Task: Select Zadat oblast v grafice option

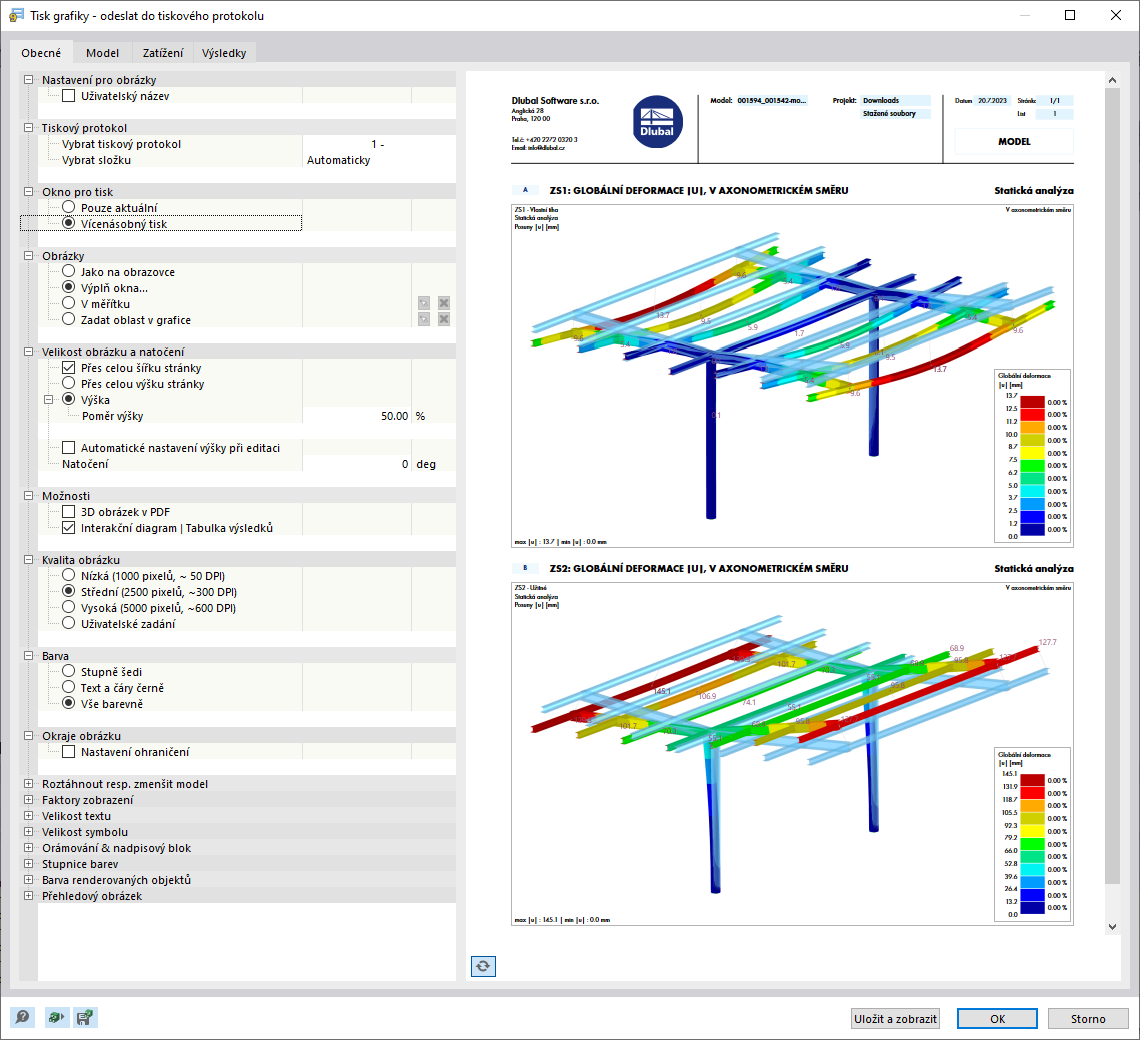Action: tap(68, 319)
